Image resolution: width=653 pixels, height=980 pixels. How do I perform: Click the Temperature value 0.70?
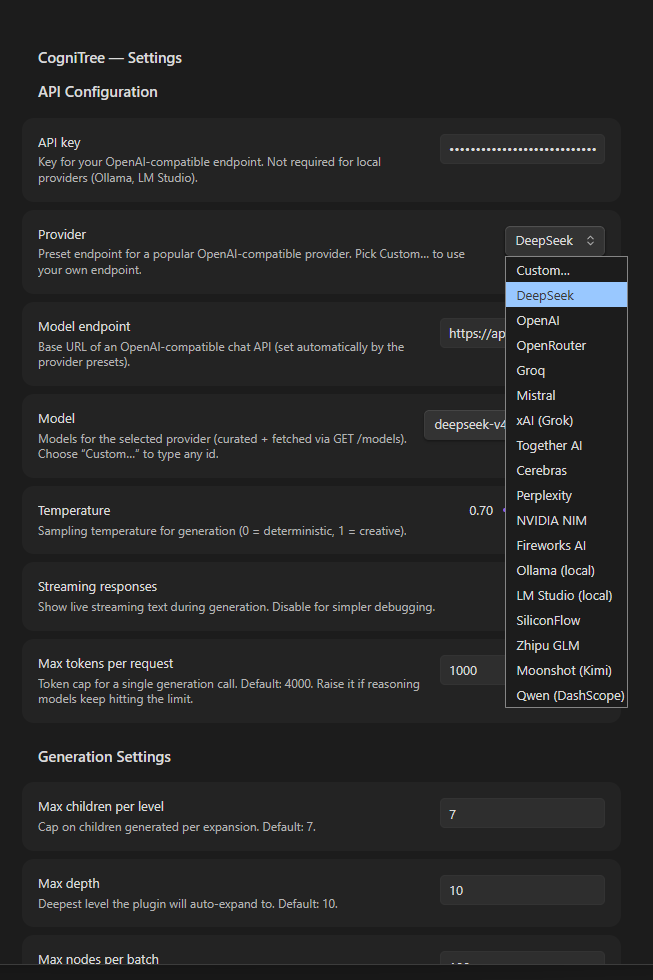pyautogui.click(x=481, y=511)
